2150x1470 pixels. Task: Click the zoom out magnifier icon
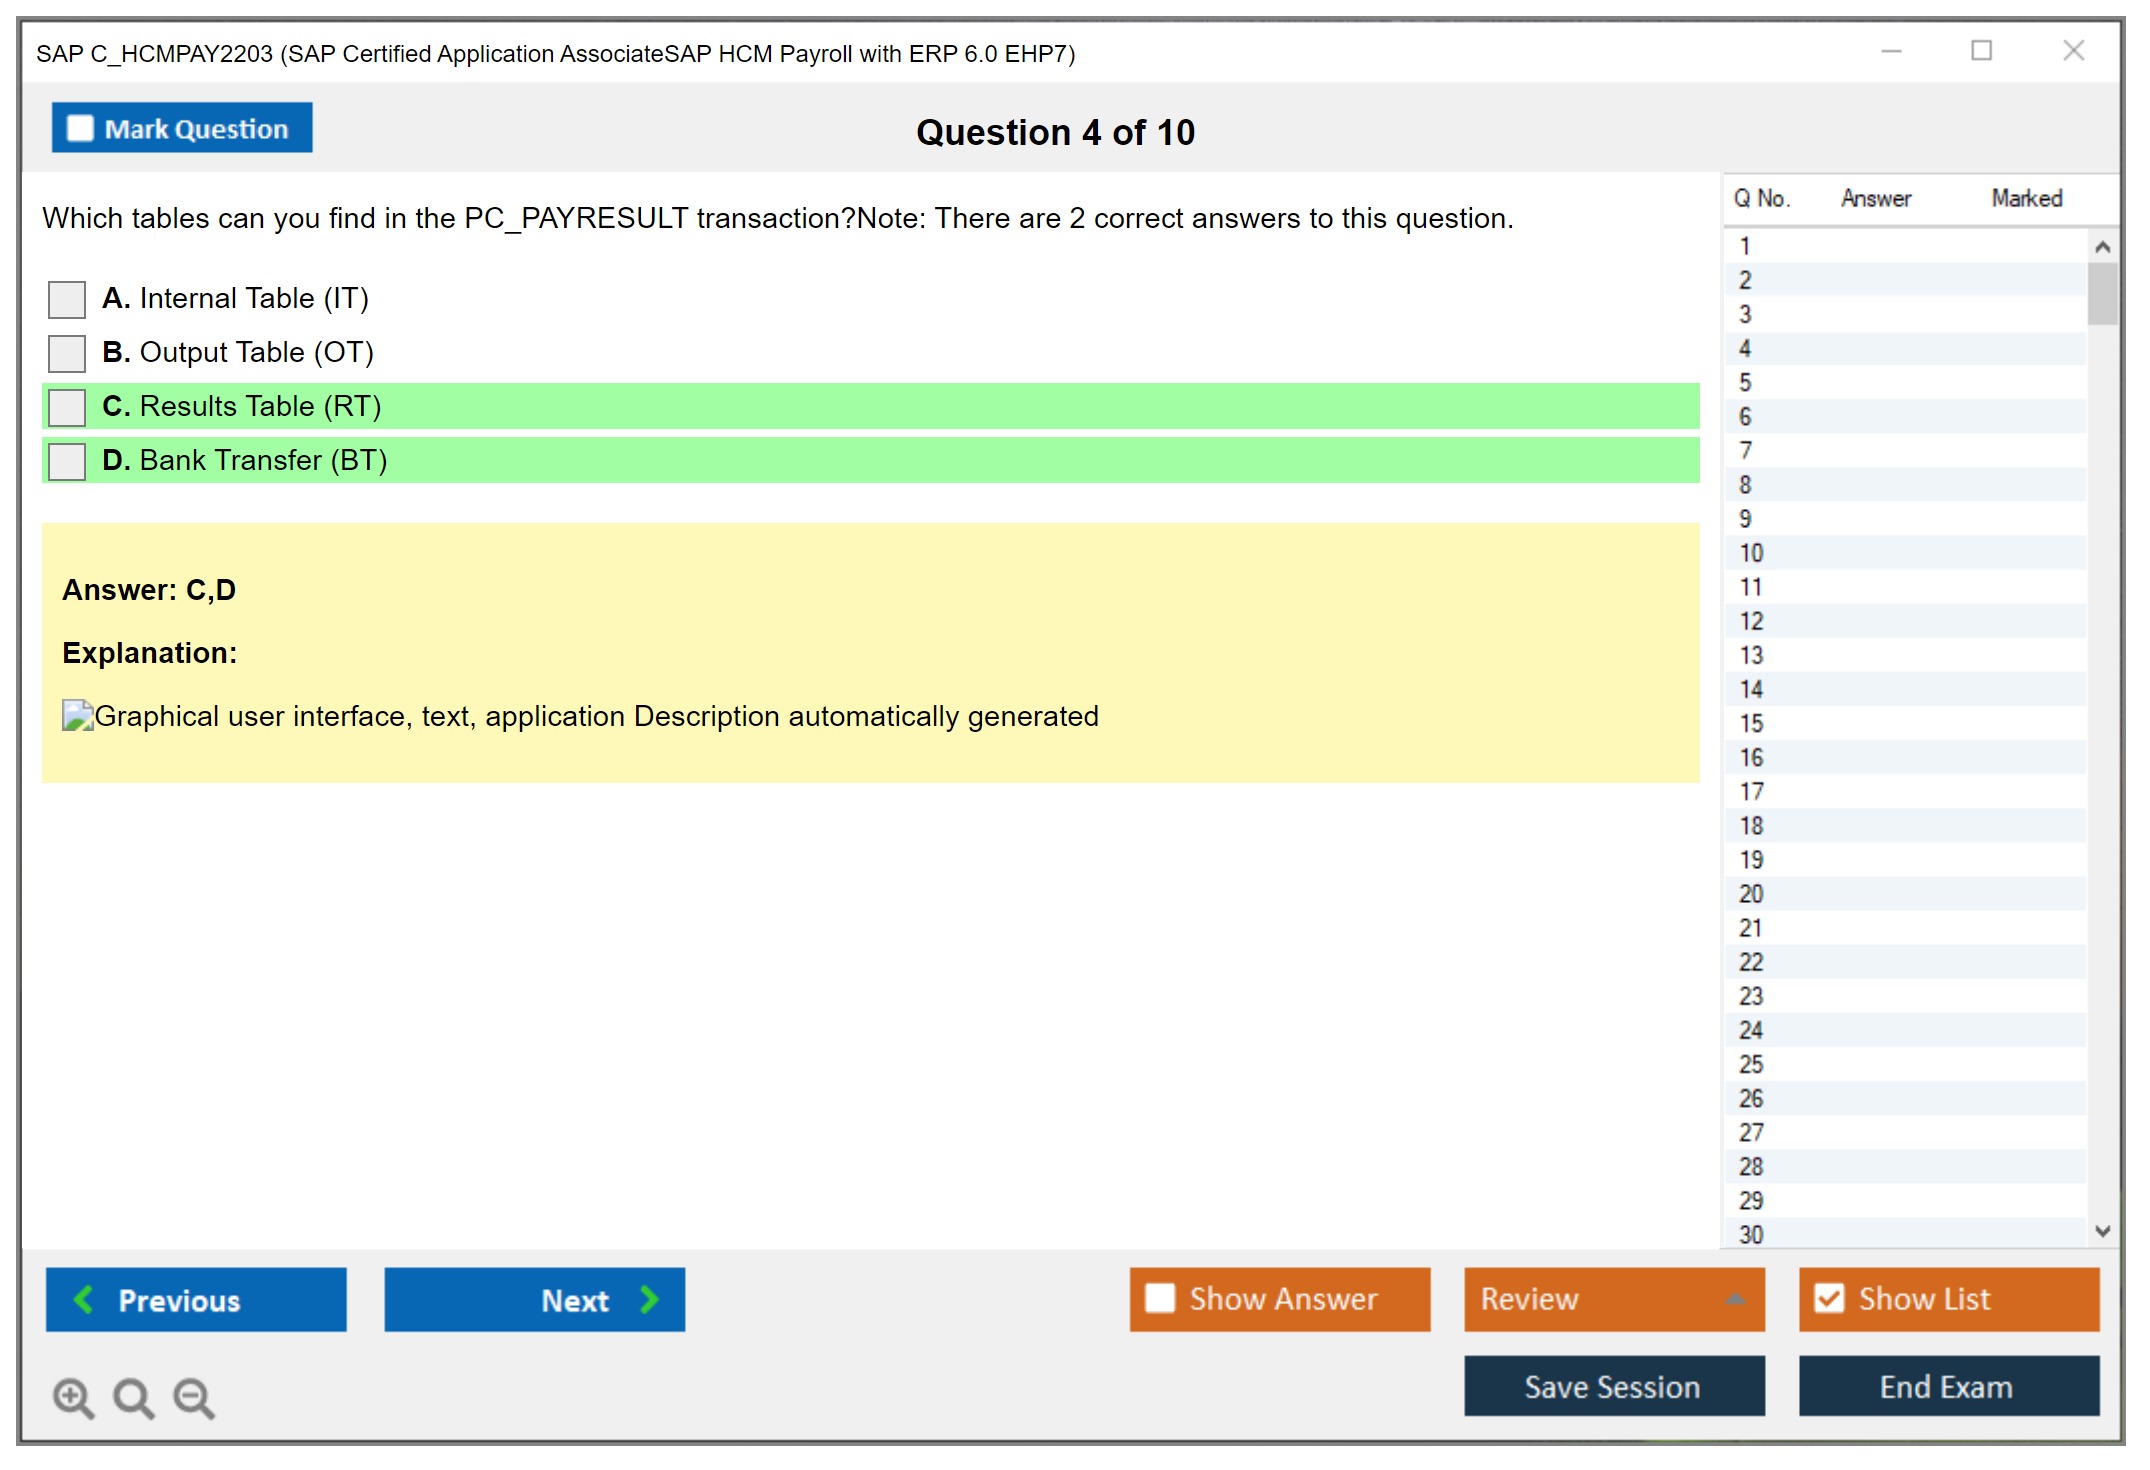pos(193,1397)
